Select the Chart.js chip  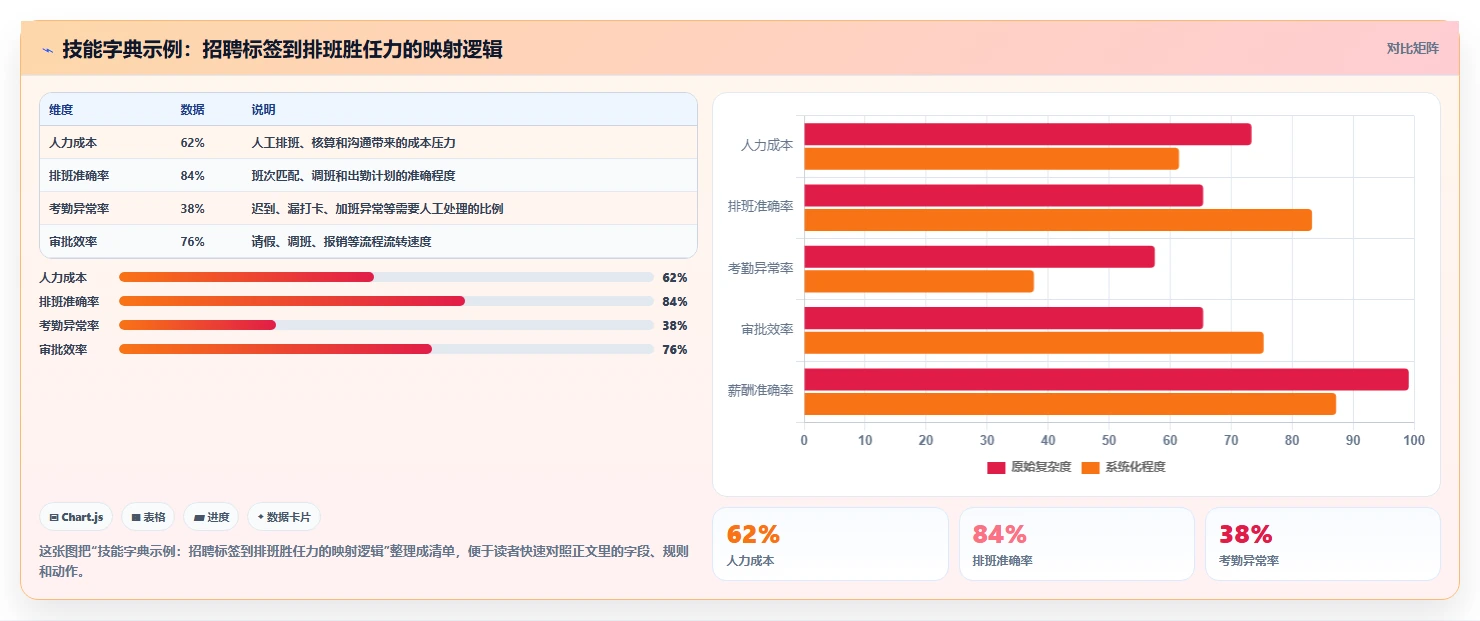77,517
